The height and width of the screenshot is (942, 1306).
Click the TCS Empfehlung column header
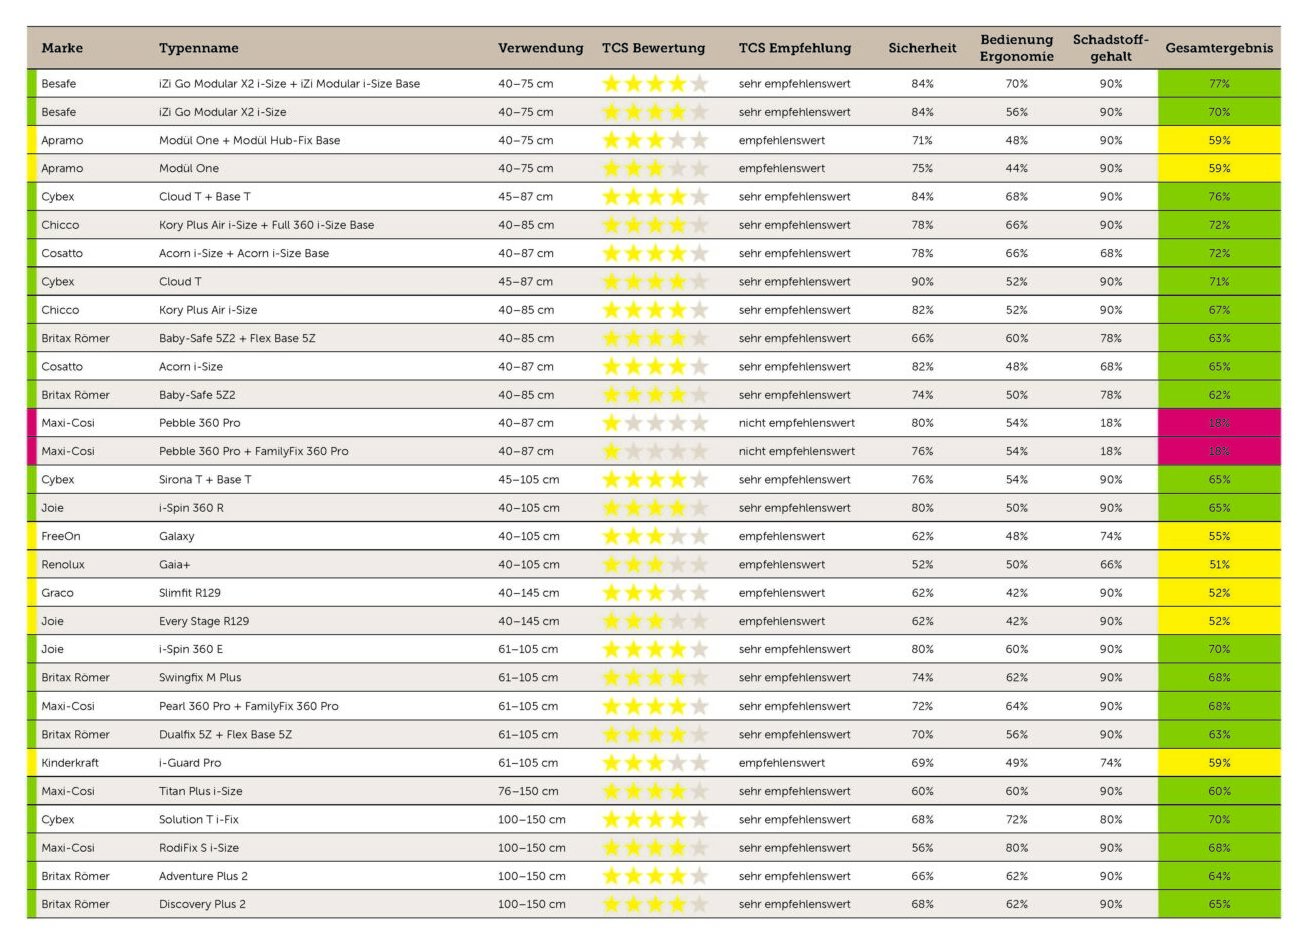point(795,48)
